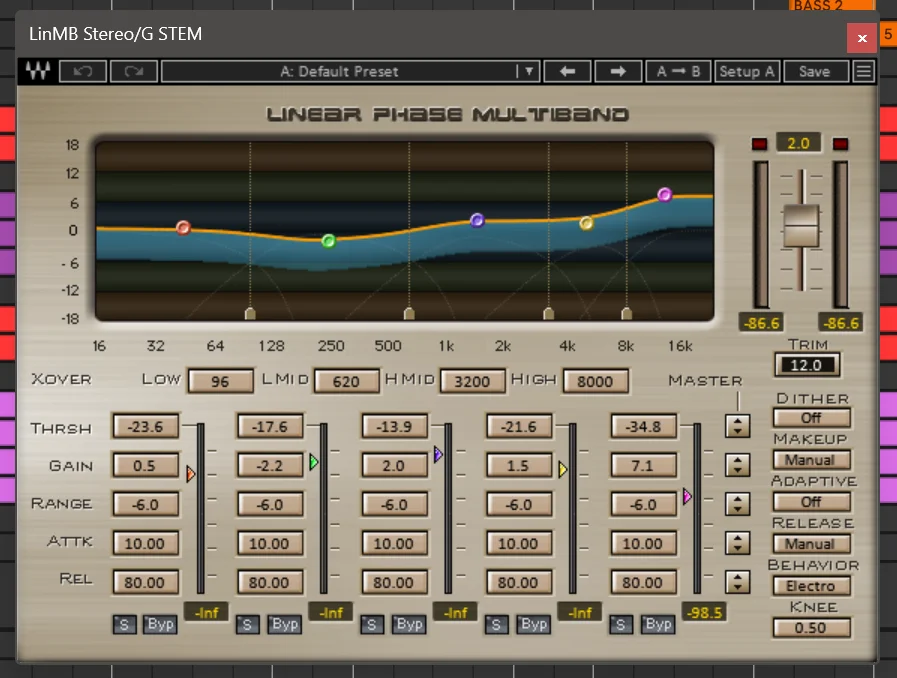The height and width of the screenshot is (678, 897).
Task: Load the previous preset with left arrow
Action: point(567,72)
